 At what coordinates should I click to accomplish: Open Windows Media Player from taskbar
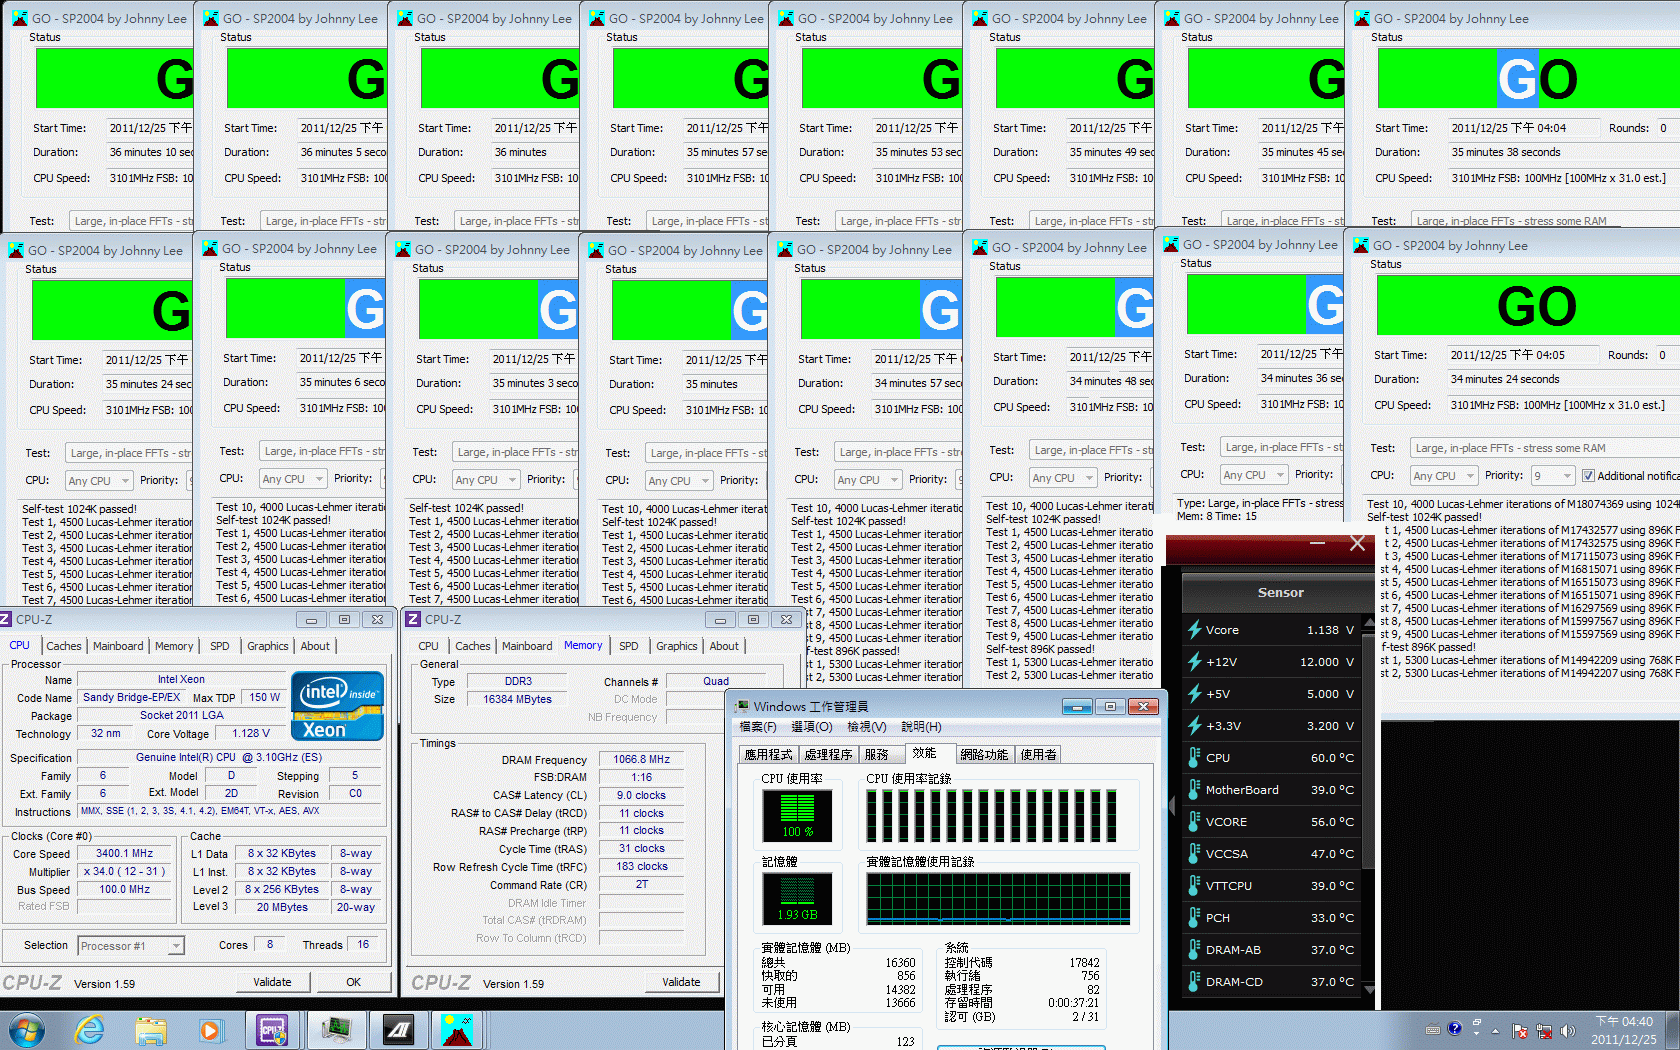[210, 1030]
